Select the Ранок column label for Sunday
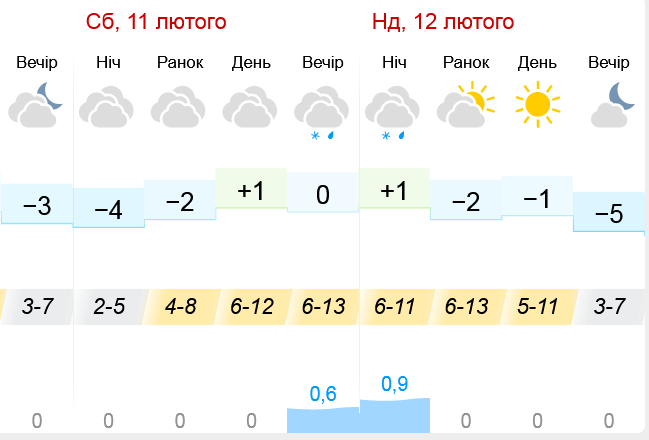The width and height of the screenshot is (649, 440). tap(466, 63)
